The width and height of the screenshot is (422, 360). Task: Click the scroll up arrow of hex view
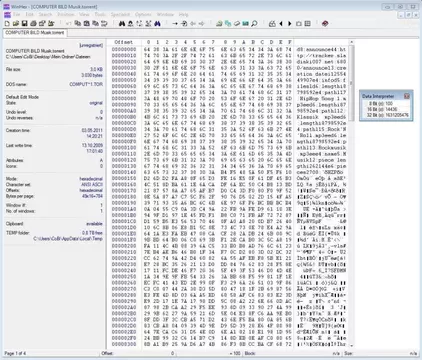(351, 42)
